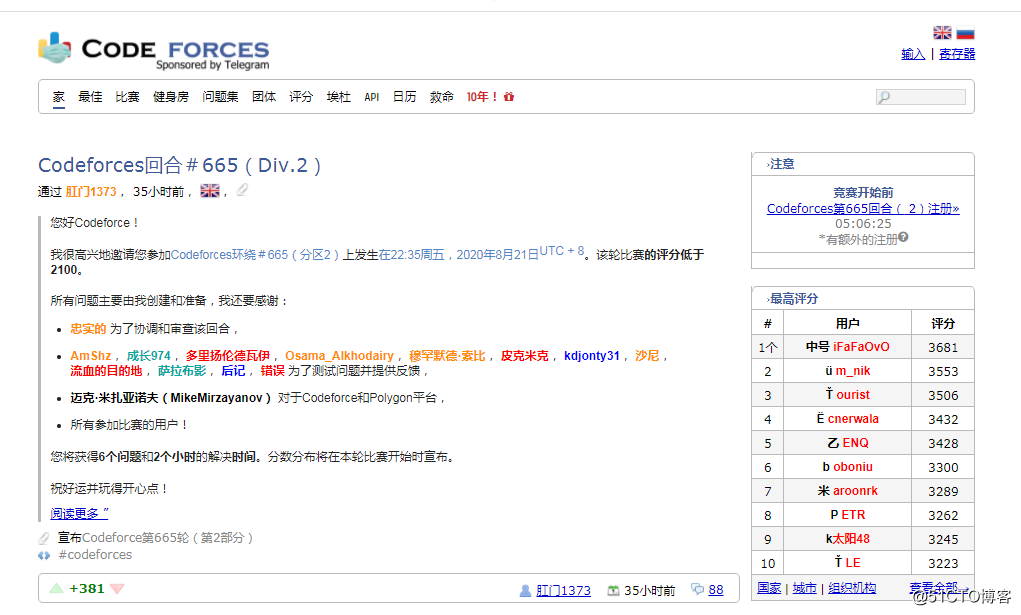Open author 肛门1373 profile in byline
This screenshot has width=1021, height=615.
click(91, 192)
